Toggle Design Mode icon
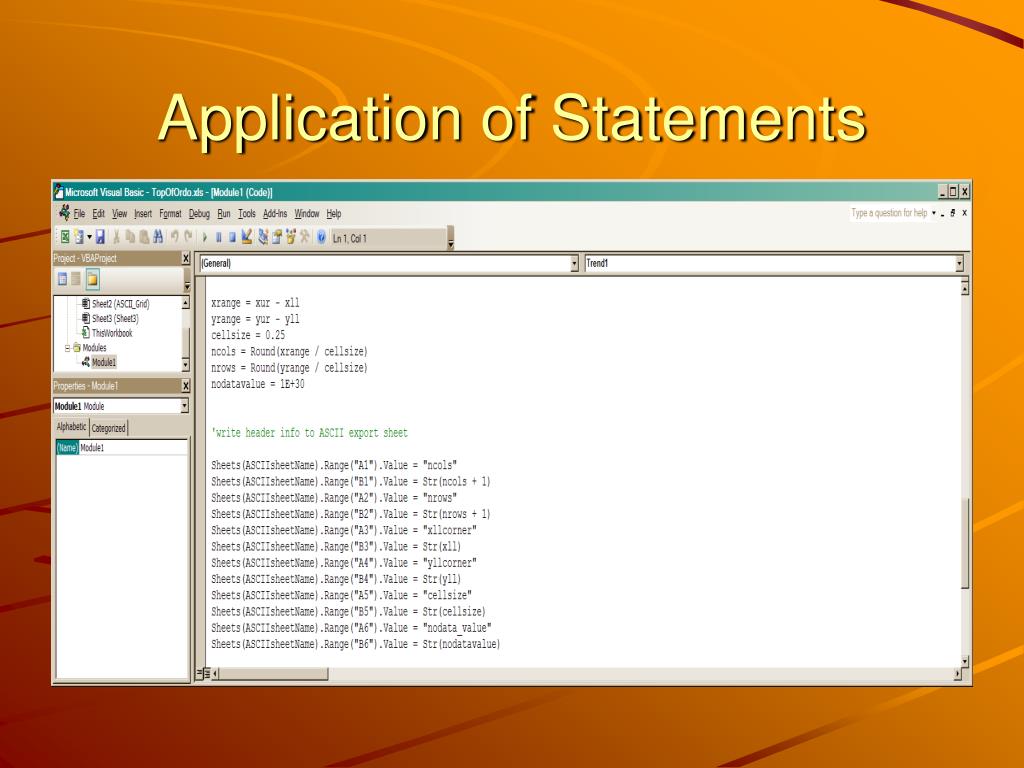Viewport: 1024px width, 768px height. 246,237
